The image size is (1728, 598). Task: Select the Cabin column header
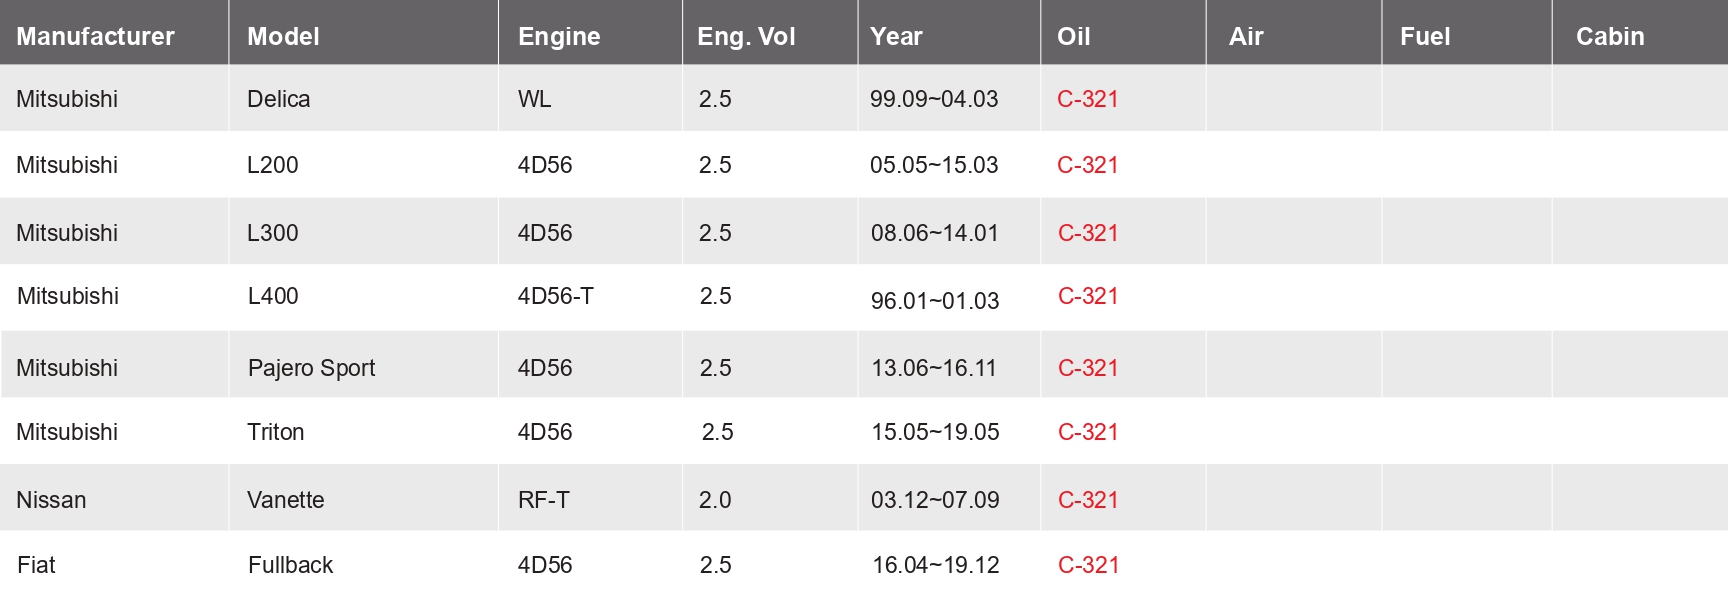point(1610,37)
